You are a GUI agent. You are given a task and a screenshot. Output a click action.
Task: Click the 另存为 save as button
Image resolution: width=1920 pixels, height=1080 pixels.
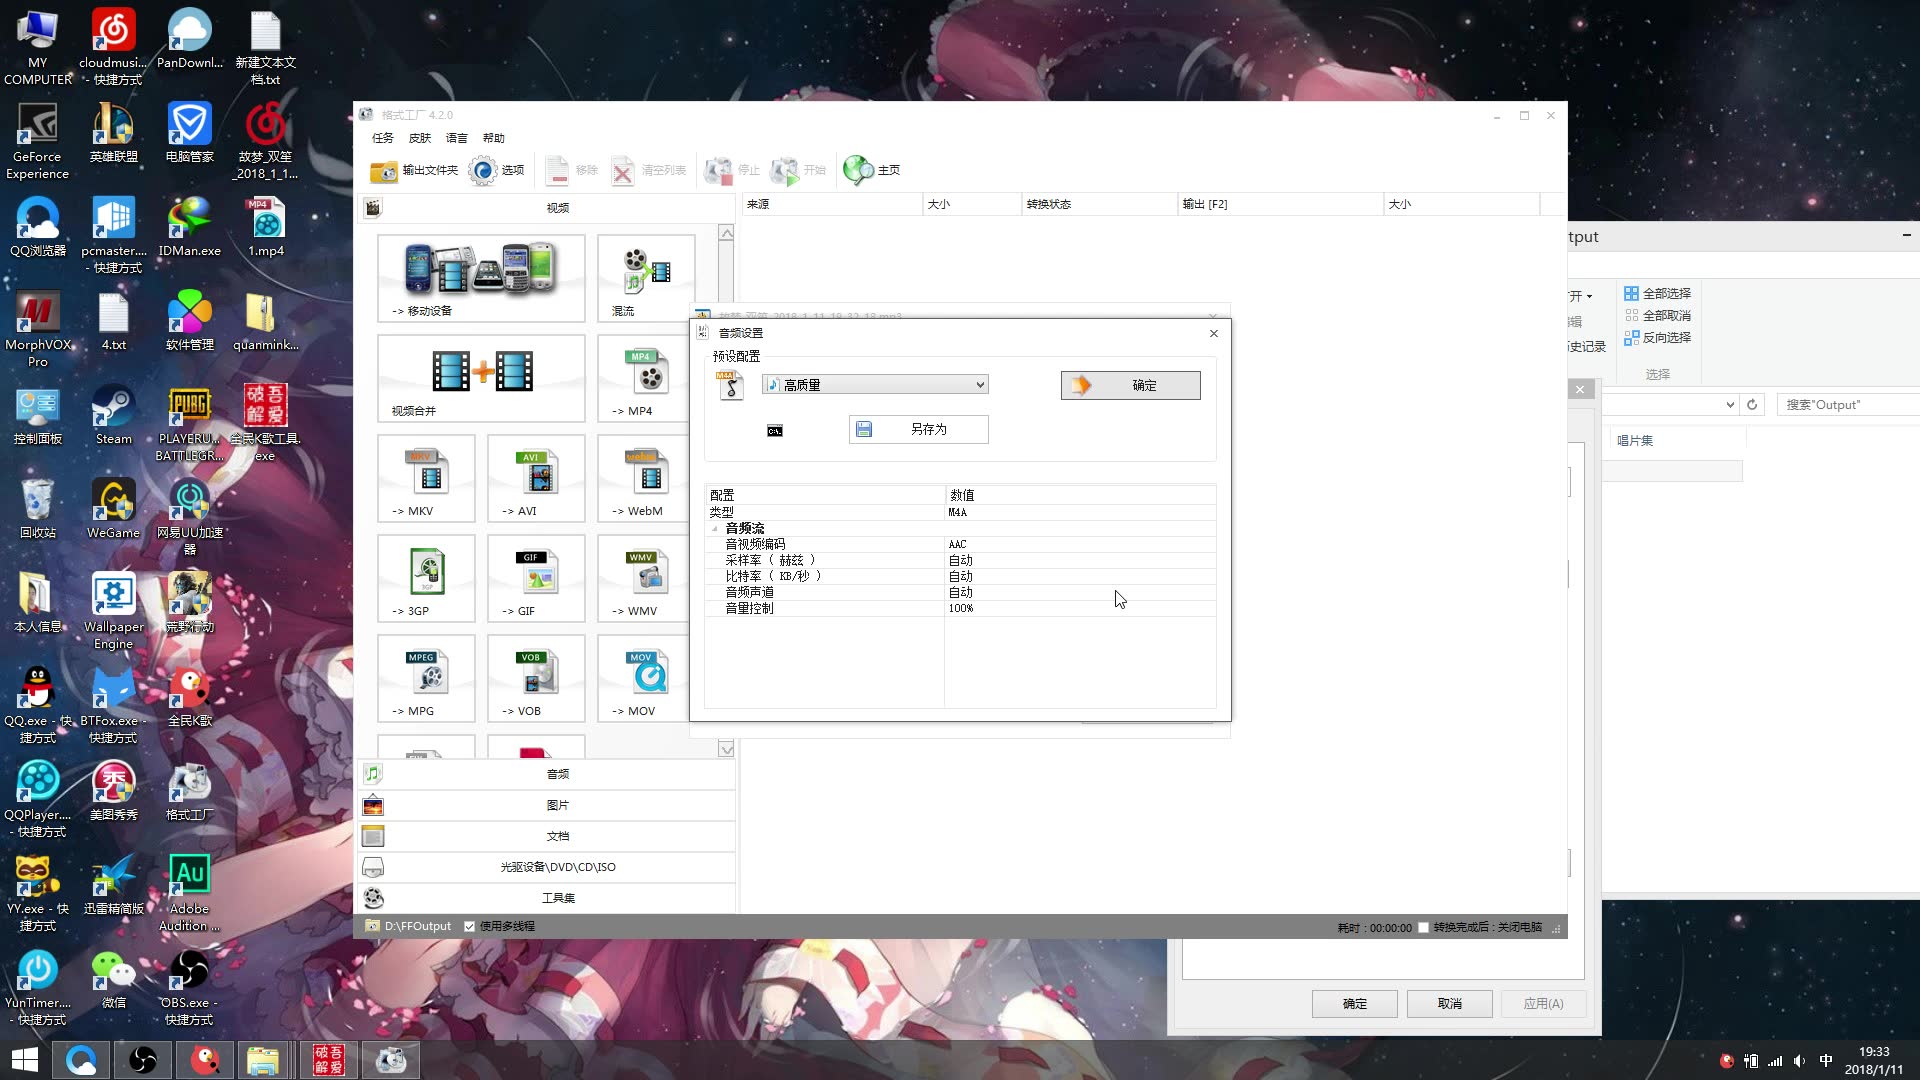coord(918,429)
